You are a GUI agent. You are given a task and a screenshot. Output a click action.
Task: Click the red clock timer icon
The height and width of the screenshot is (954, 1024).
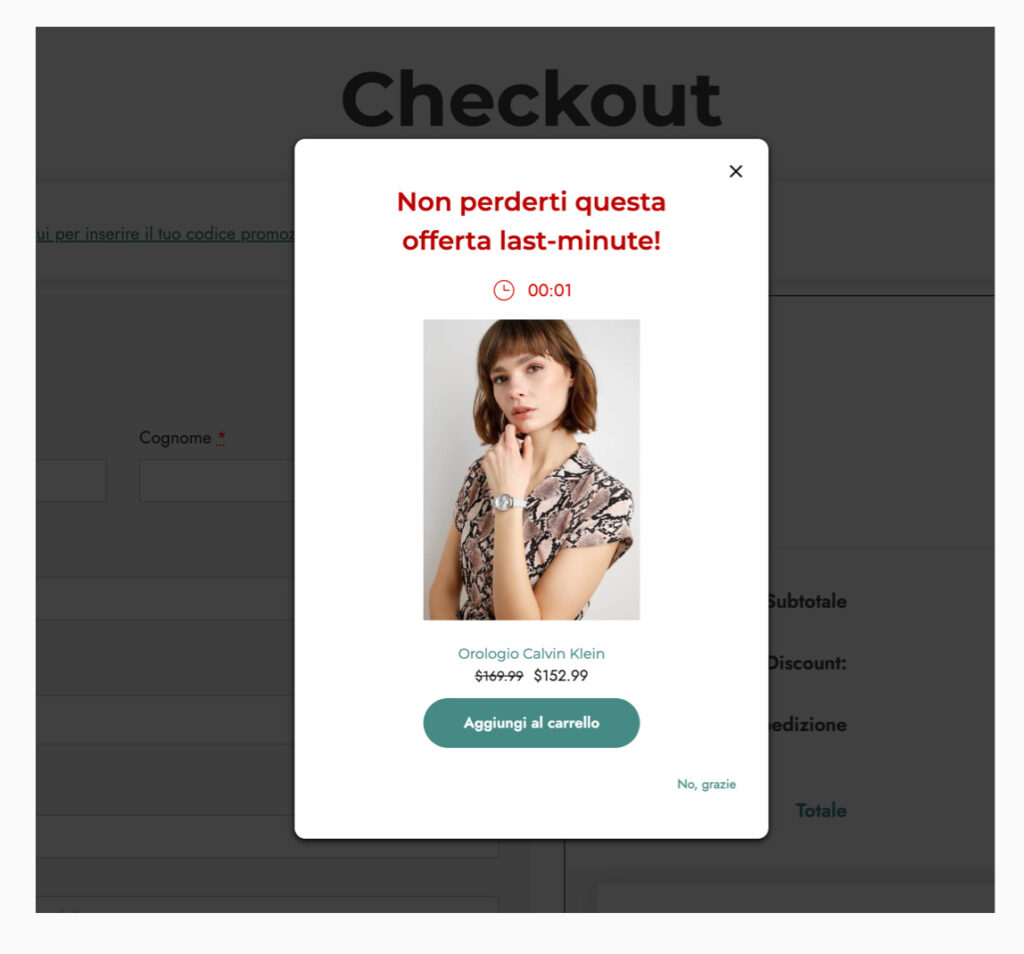point(504,290)
